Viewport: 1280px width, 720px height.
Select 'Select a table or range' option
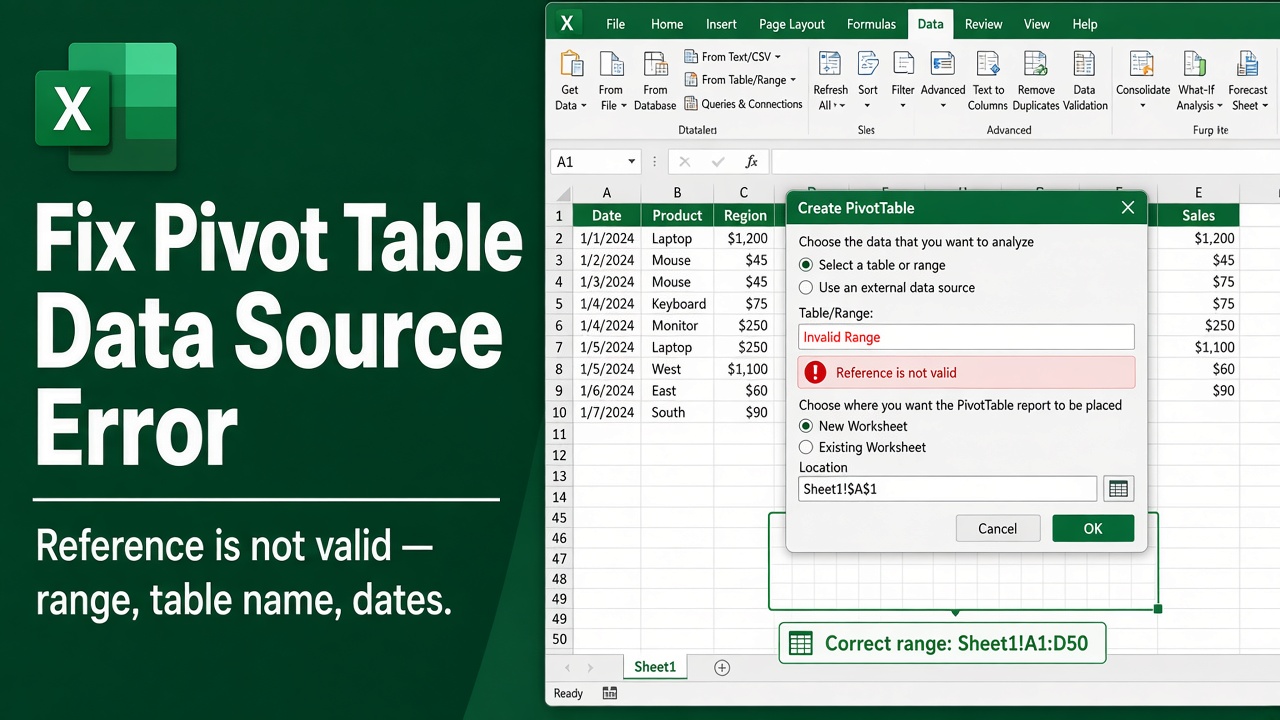806,265
